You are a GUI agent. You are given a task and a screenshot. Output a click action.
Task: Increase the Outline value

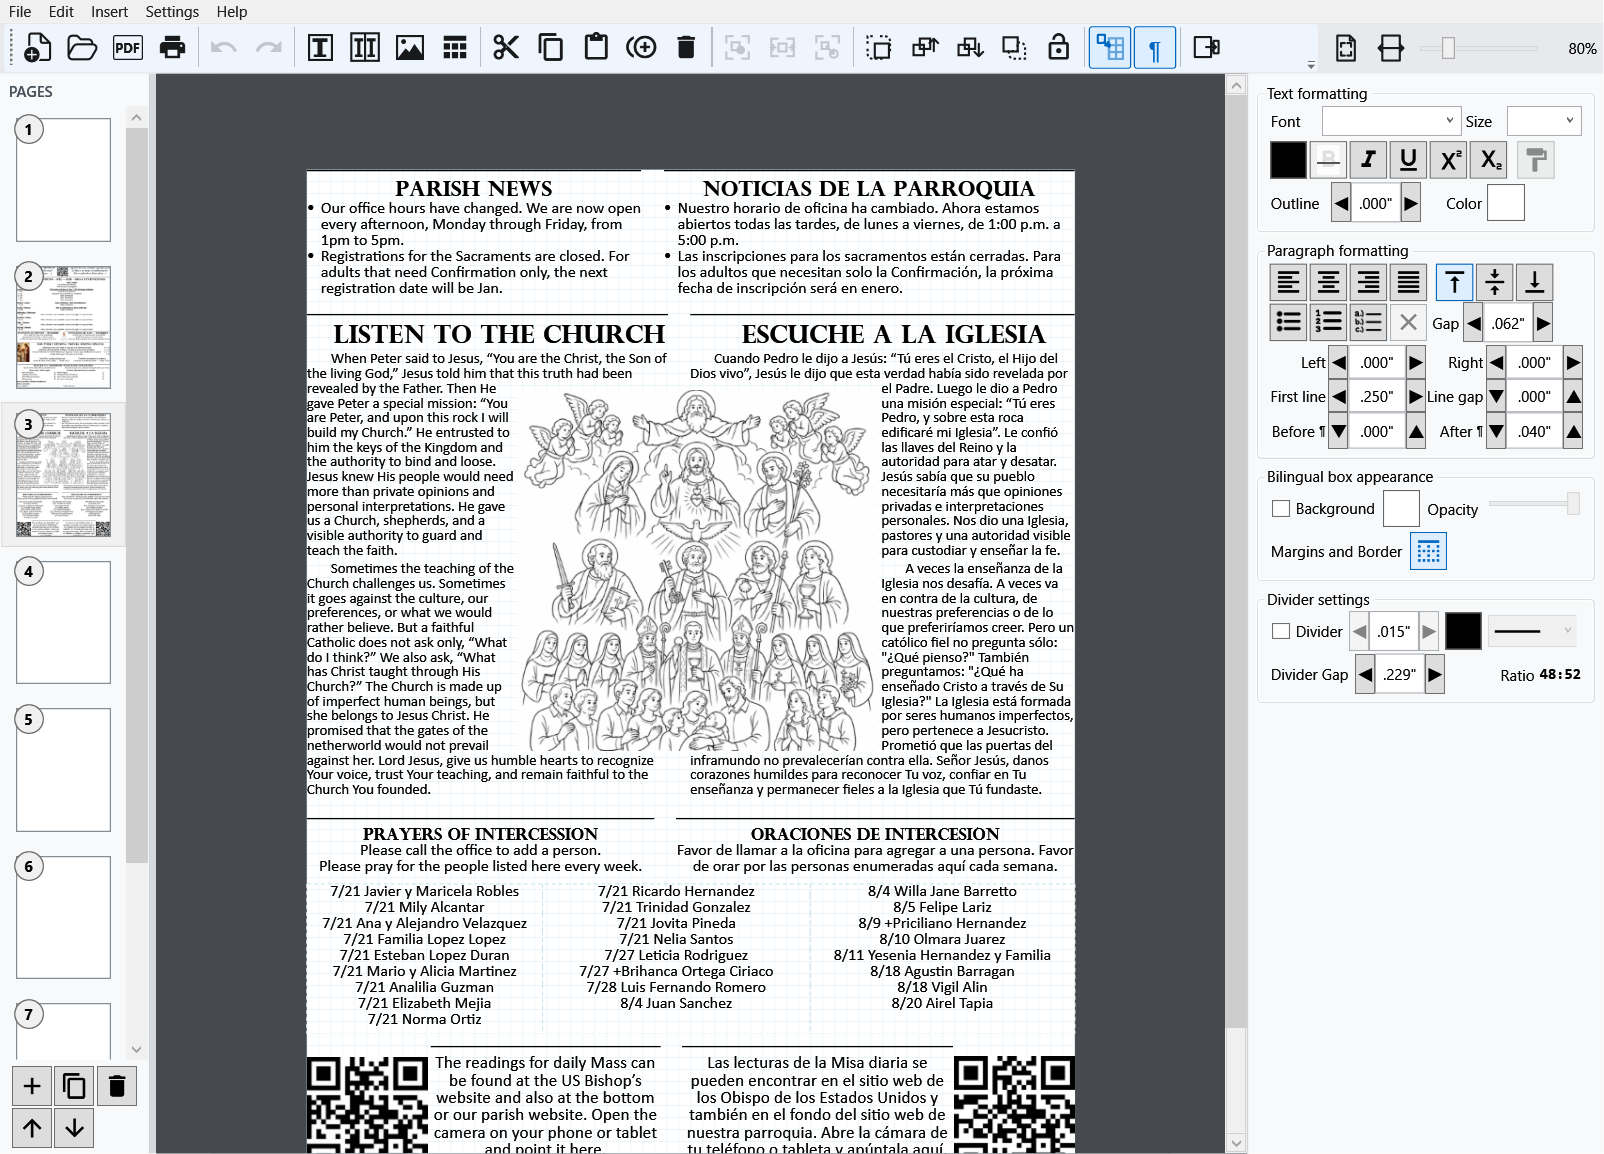tap(1411, 203)
